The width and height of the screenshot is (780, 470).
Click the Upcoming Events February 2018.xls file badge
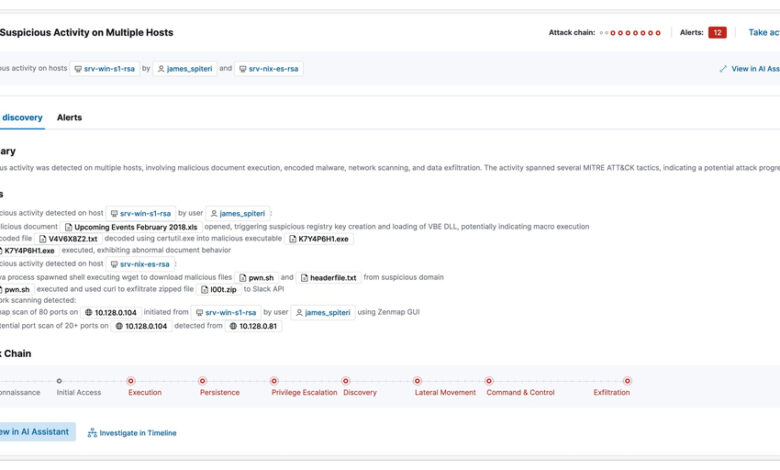[130, 227]
